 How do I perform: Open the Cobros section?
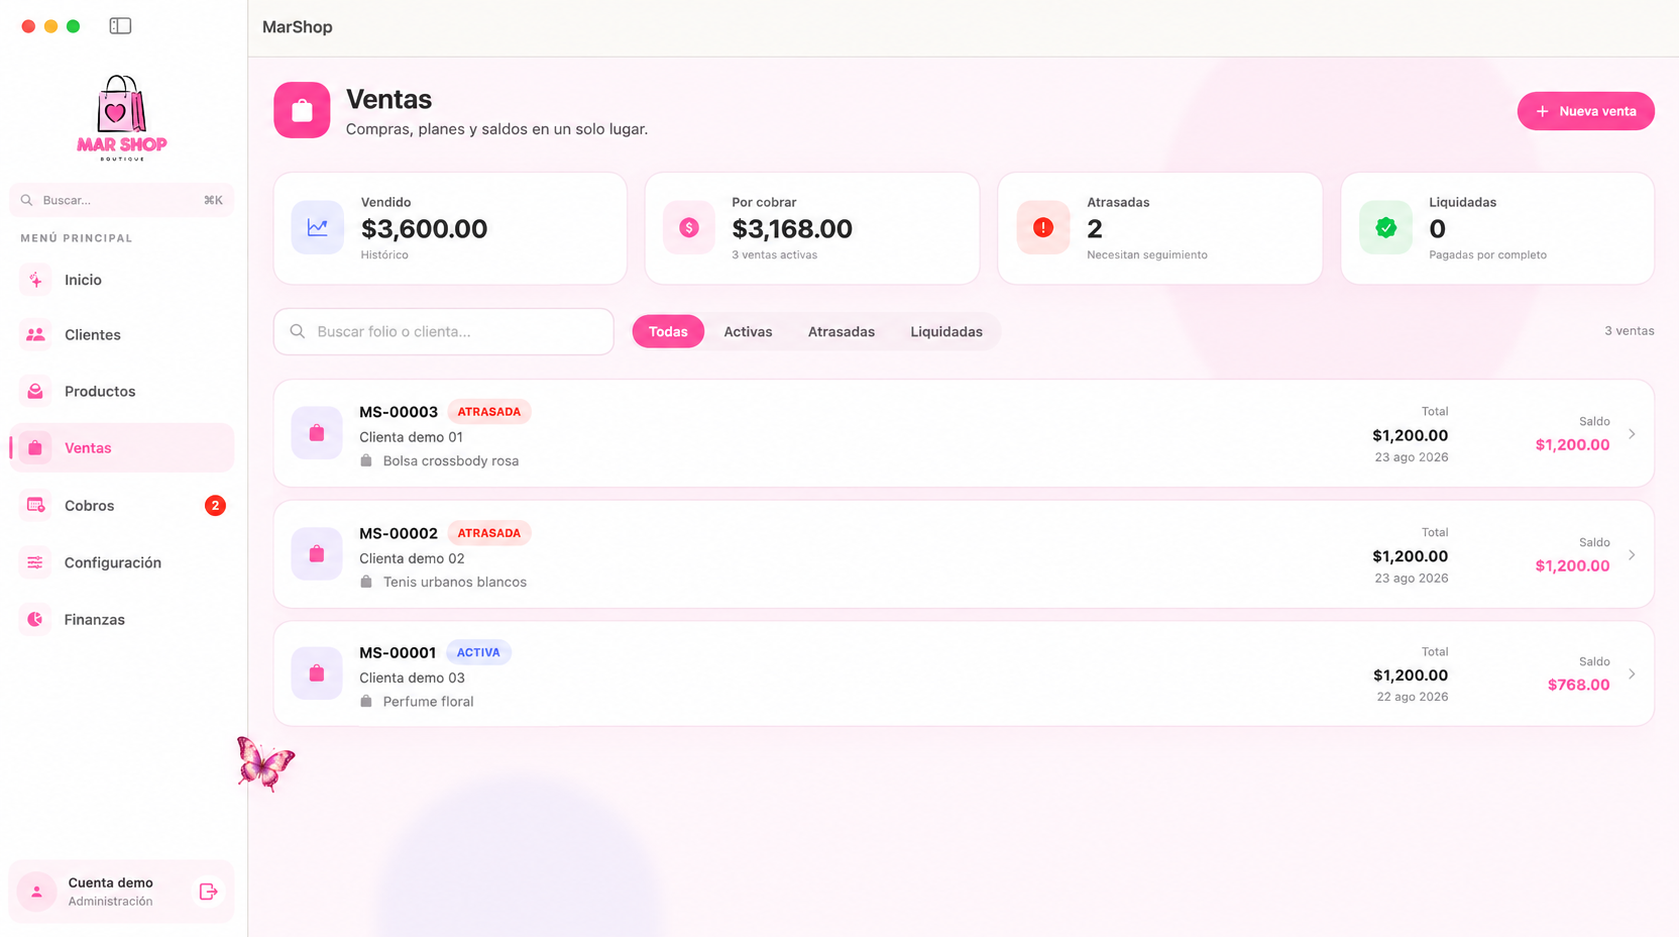pyautogui.click(x=122, y=505)
